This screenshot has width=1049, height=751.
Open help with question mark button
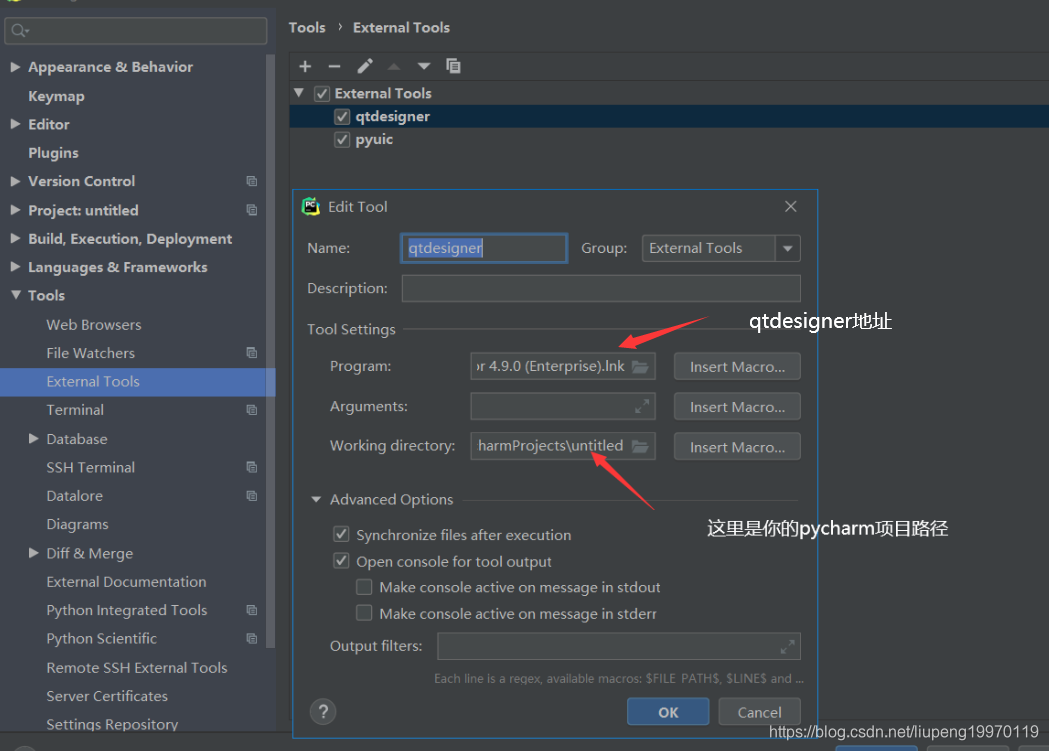323,712
